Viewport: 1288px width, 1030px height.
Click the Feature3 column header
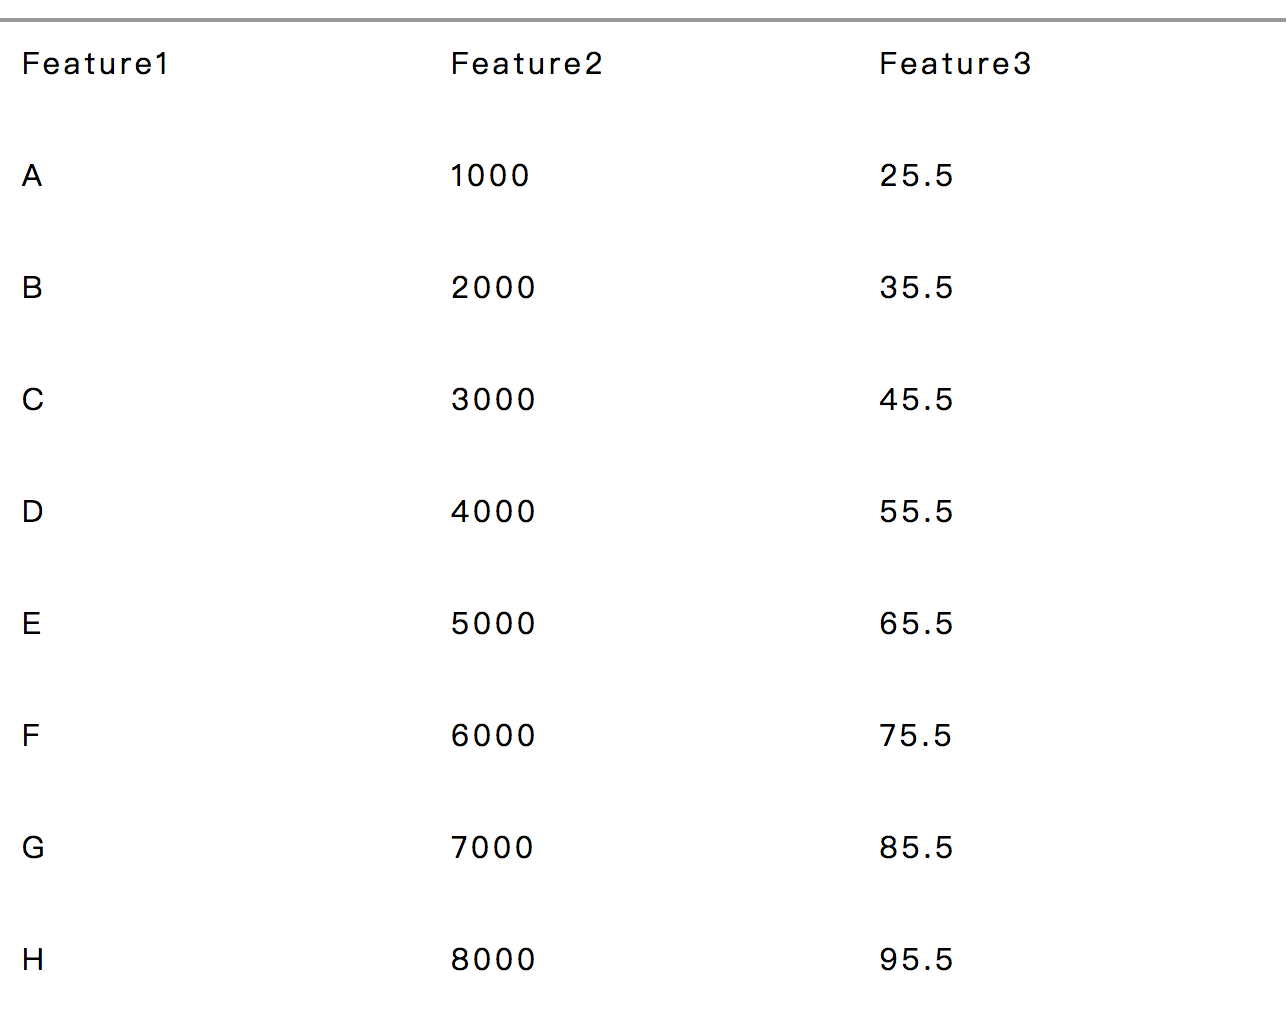[x=955, y=64]
